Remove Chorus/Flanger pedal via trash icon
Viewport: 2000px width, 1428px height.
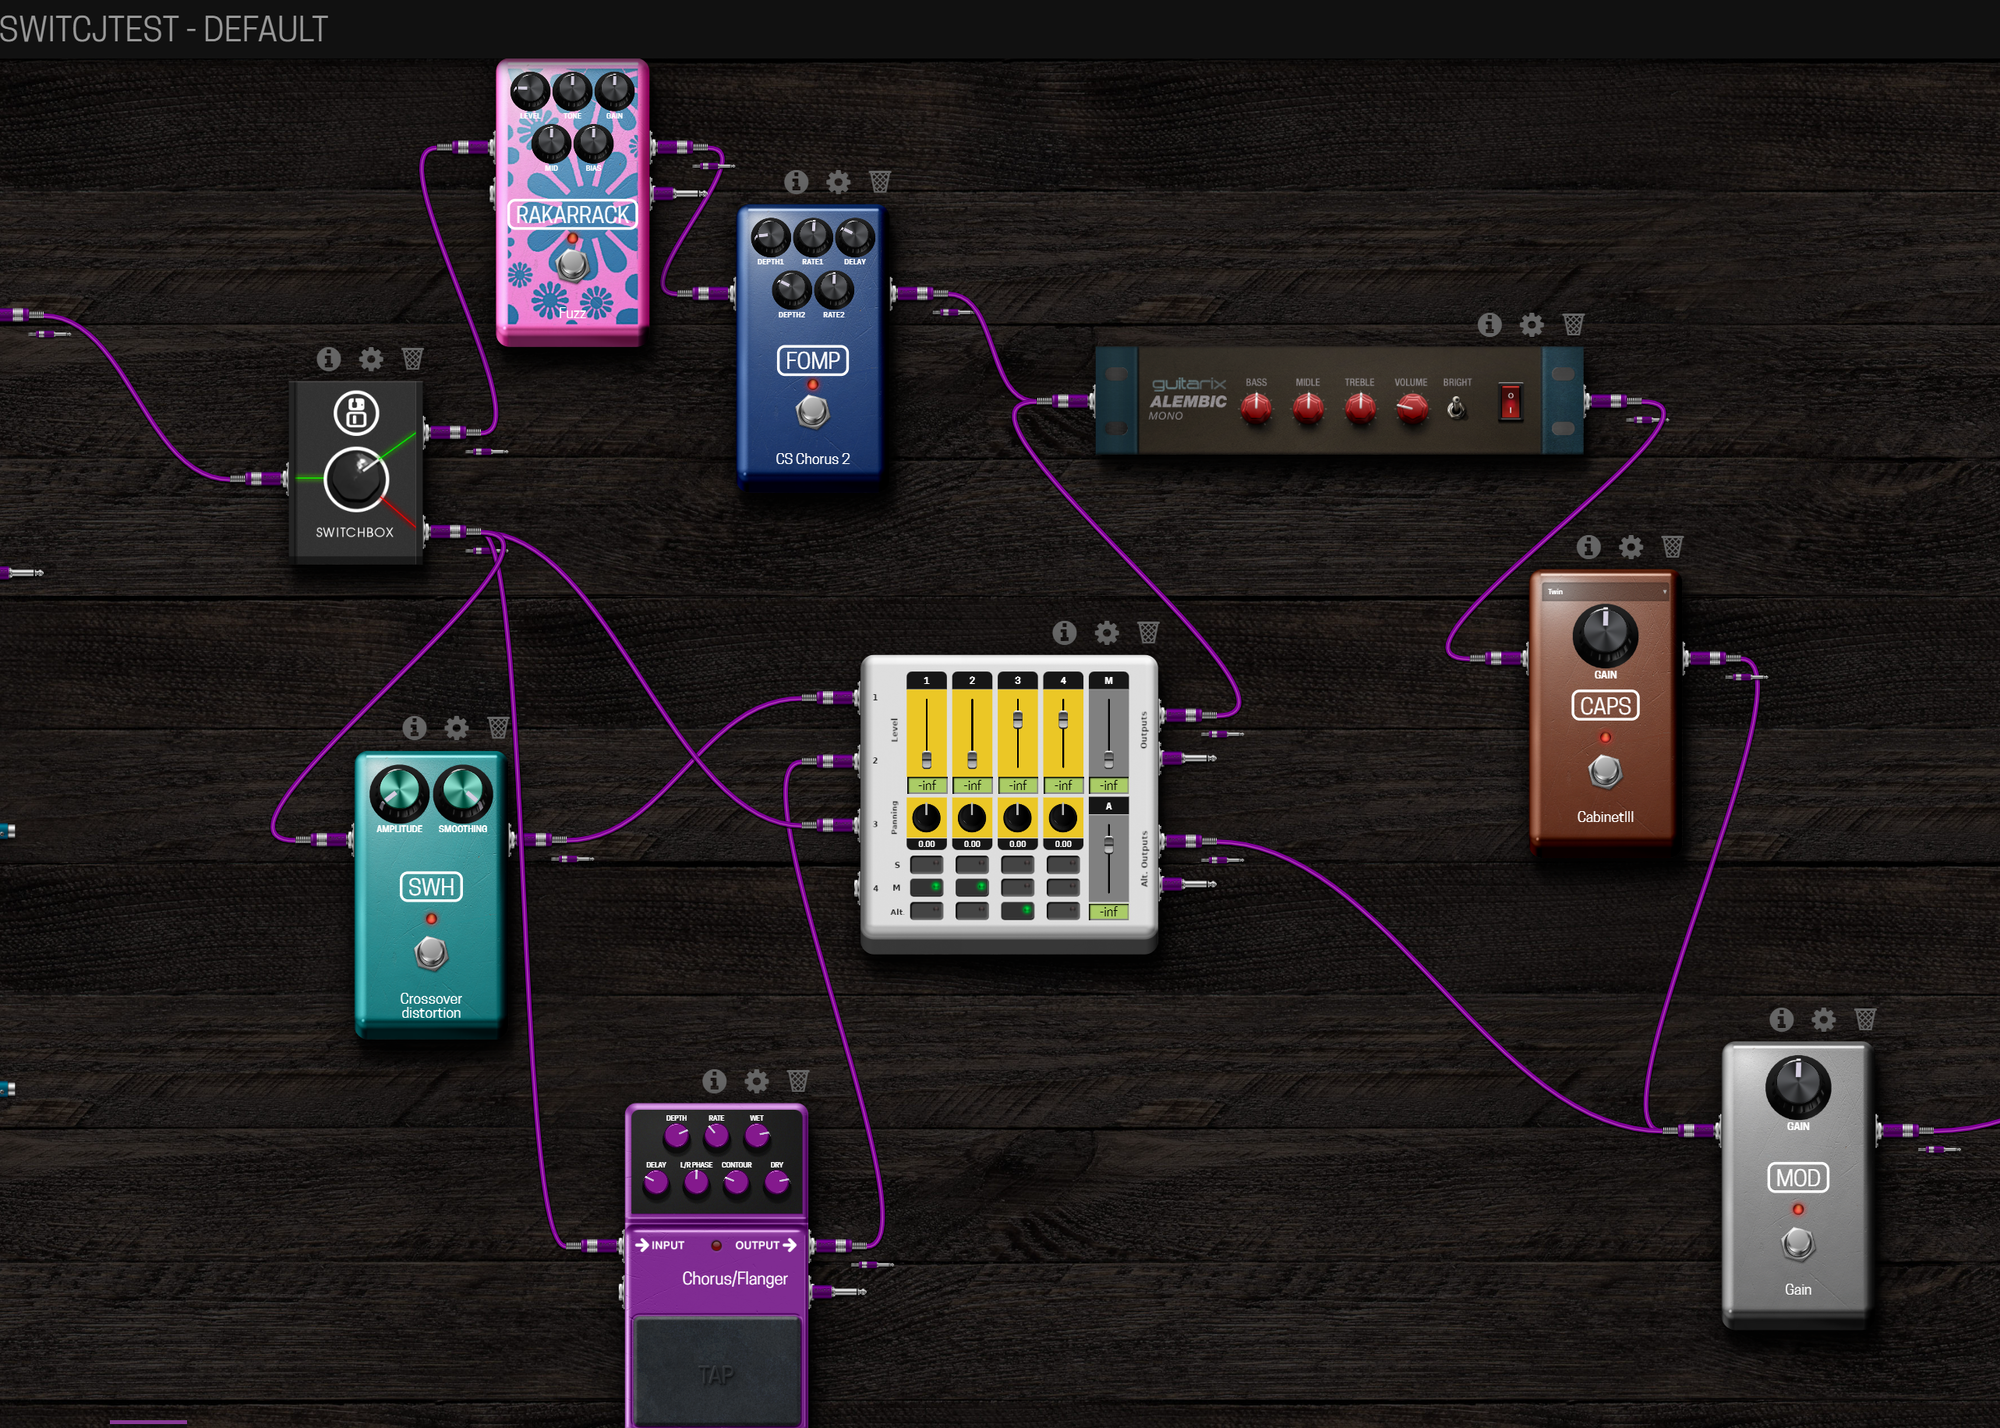click(x=798, y=1080)
